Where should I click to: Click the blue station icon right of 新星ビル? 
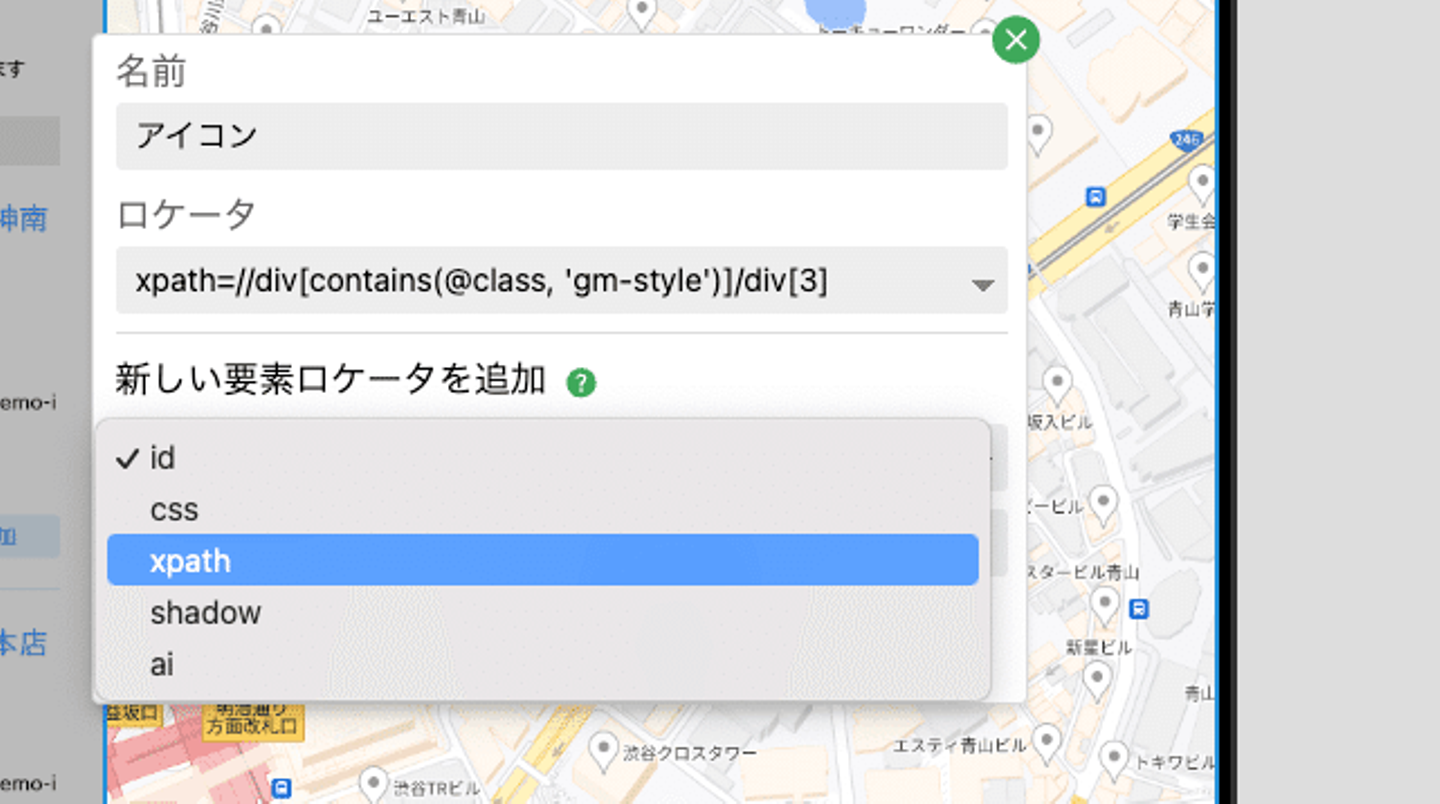tap(1138, 608)
